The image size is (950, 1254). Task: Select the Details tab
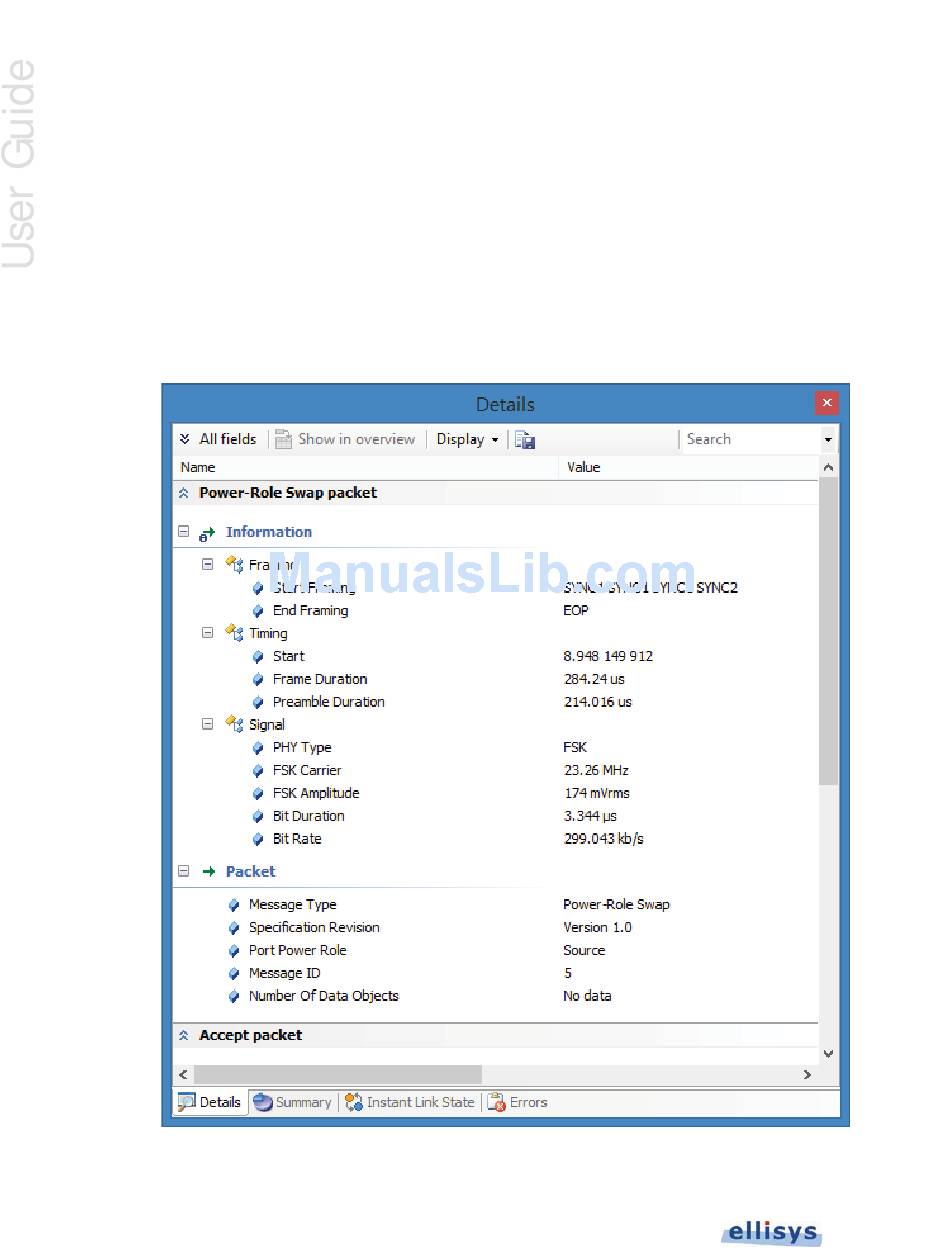tap(210, 1102)
